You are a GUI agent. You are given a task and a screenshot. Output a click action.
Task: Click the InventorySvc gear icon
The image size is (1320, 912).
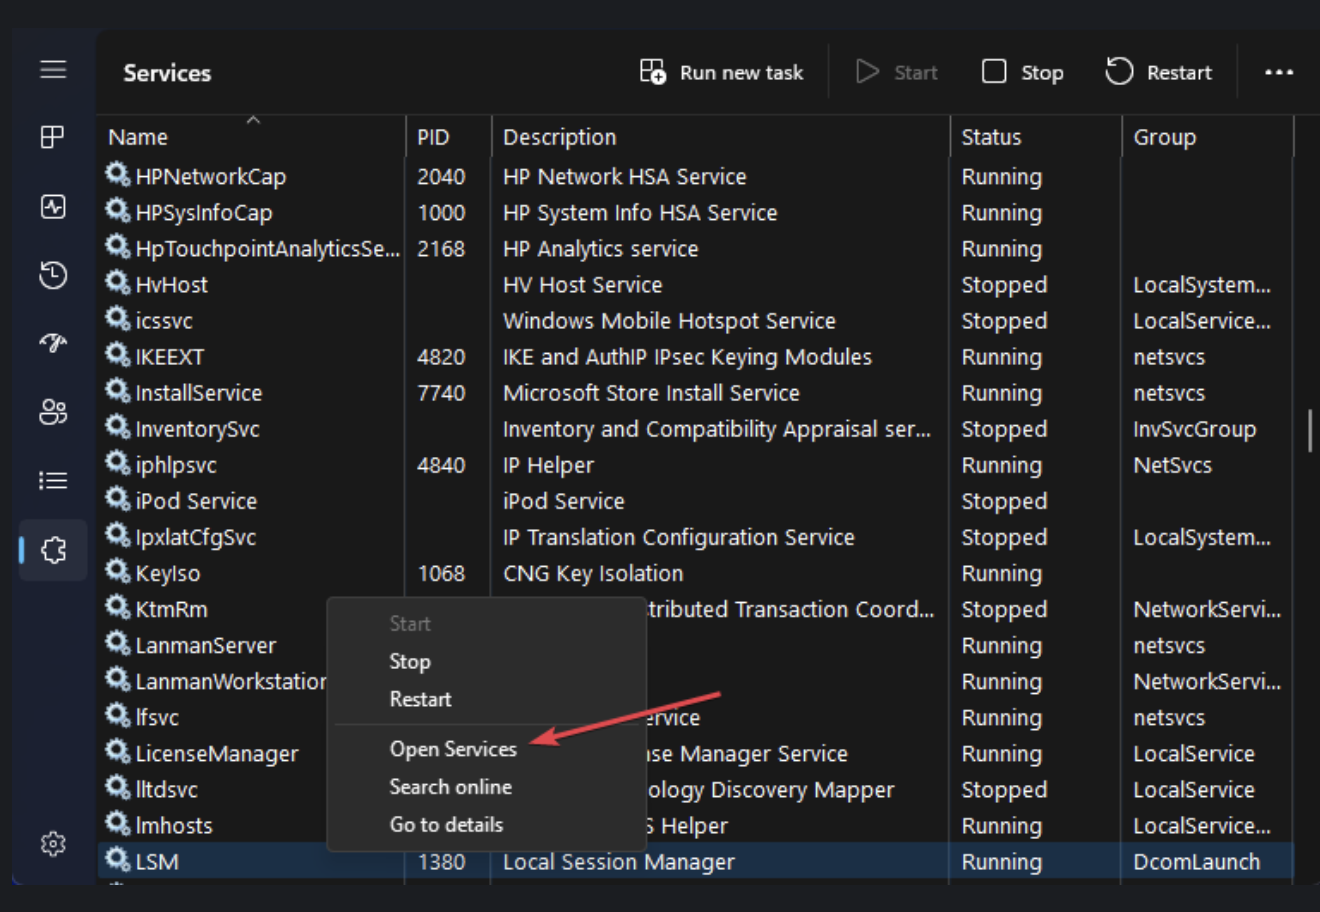click(118, 427)
